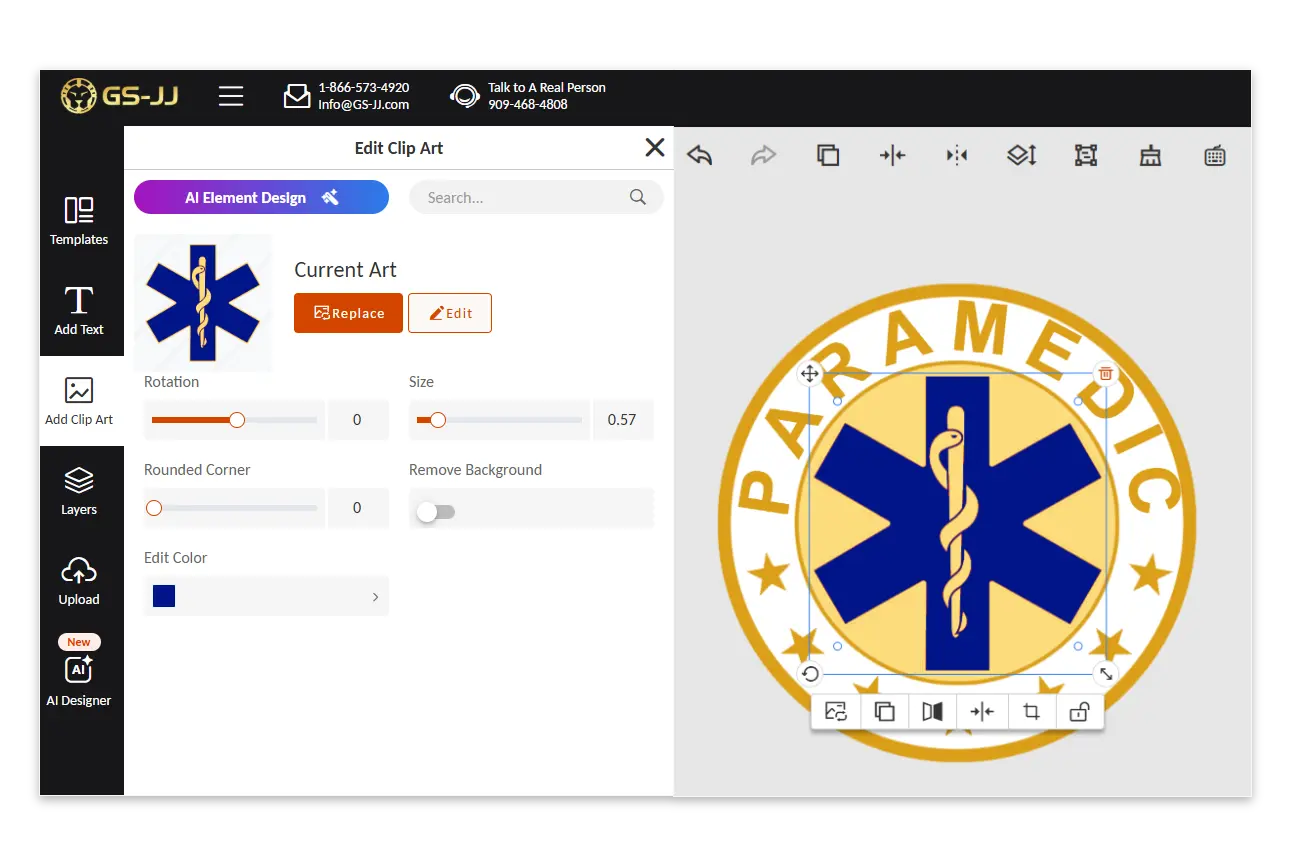Click the clip art search field
This screenshot has height=866, width=1294.
(536, 197)
